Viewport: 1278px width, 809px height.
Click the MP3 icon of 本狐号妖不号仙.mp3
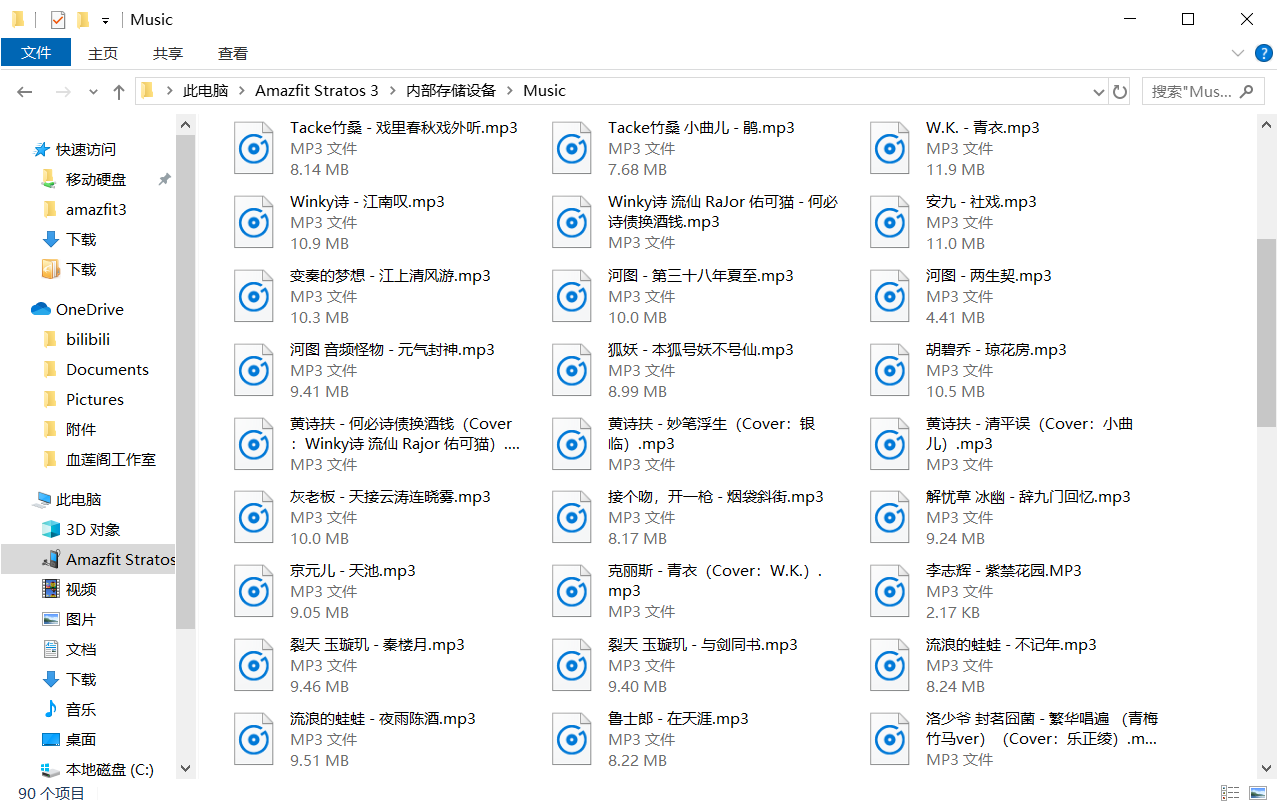pos(572,370)
